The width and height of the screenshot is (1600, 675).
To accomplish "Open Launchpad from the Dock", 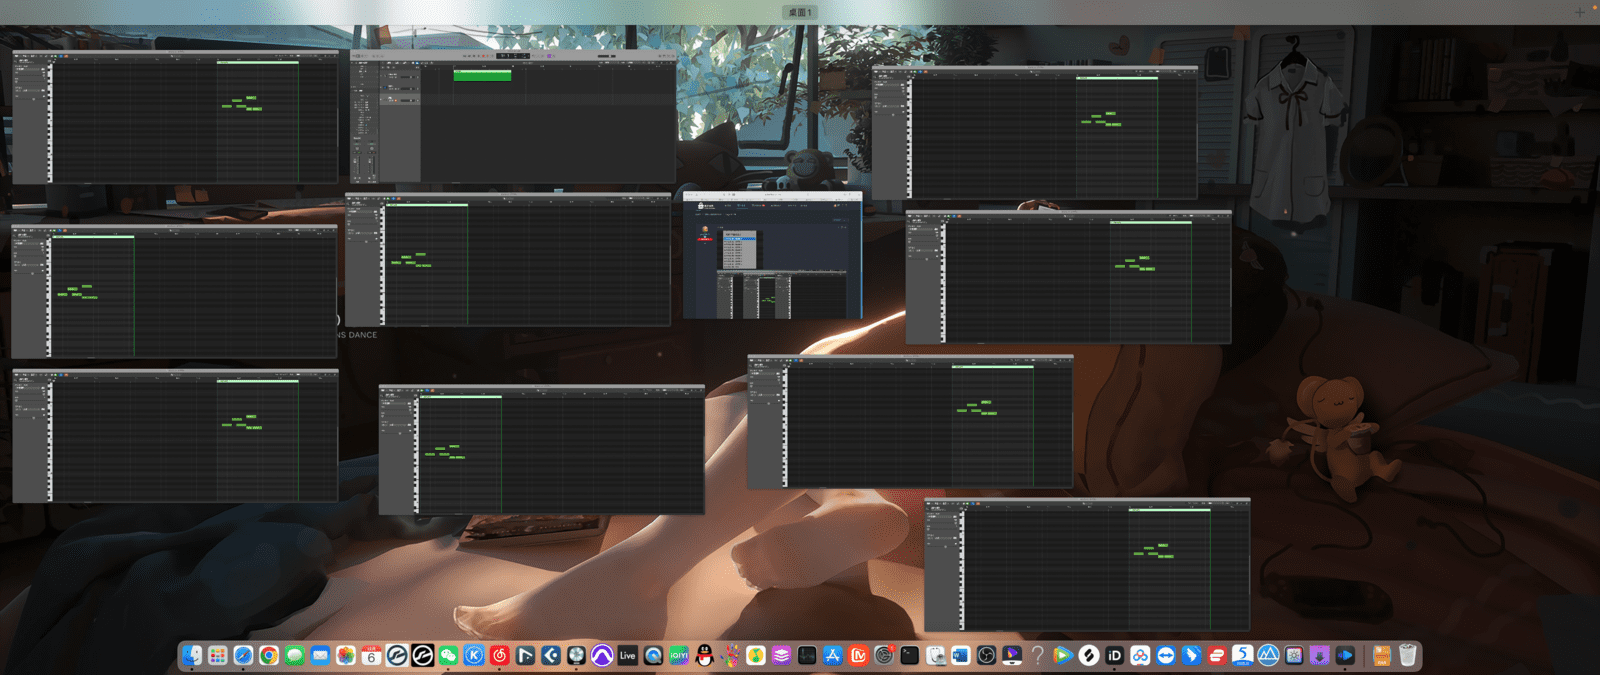I will pos(217,655).
